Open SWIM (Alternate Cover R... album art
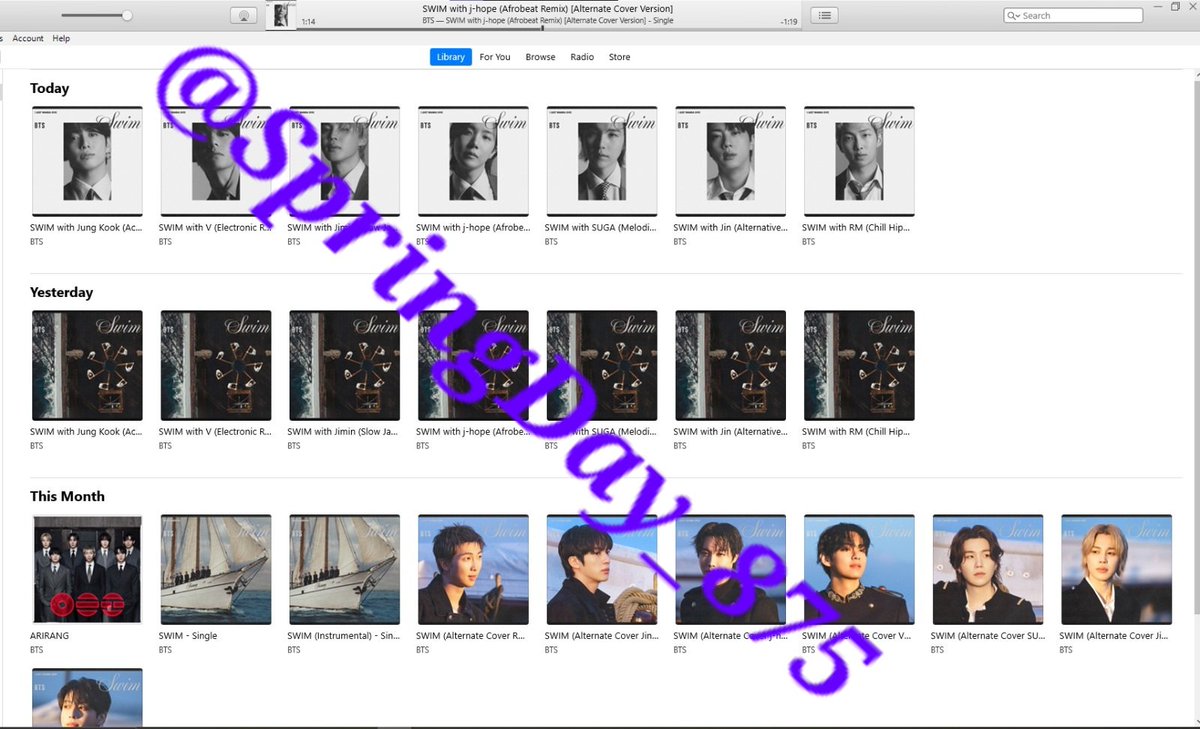 (473, 569)
